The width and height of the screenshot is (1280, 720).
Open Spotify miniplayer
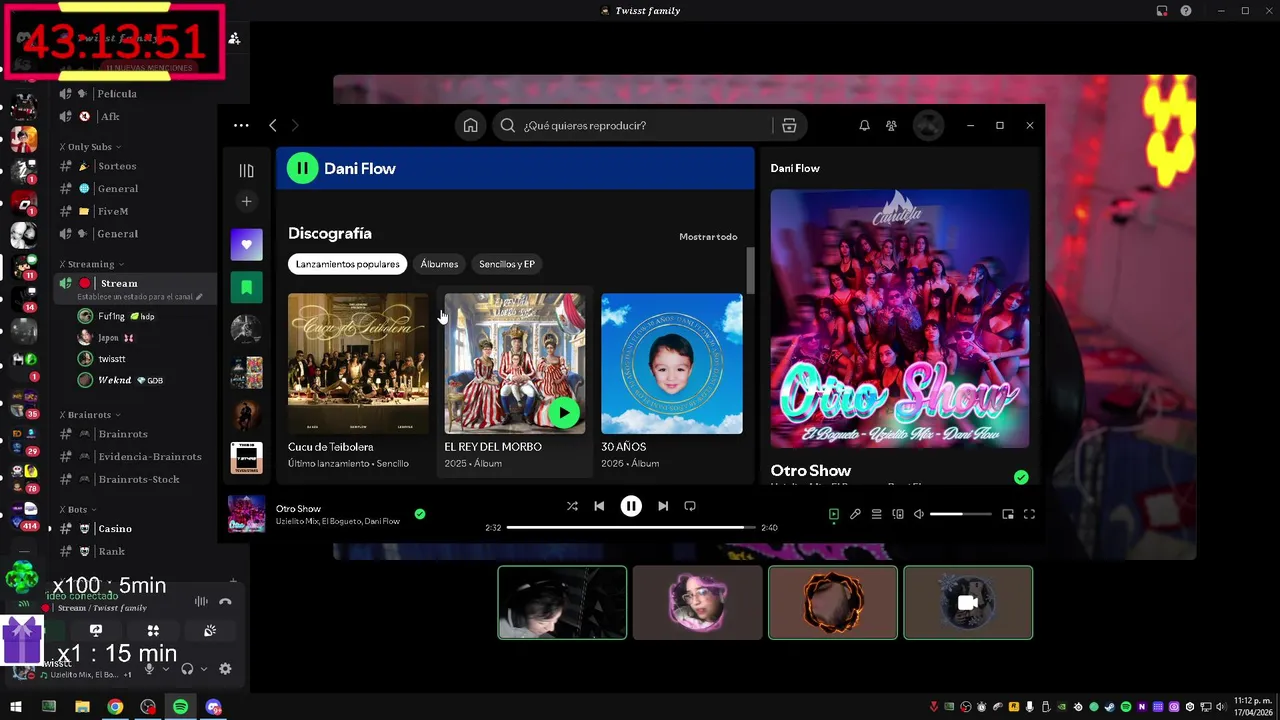click(1008, 514)
